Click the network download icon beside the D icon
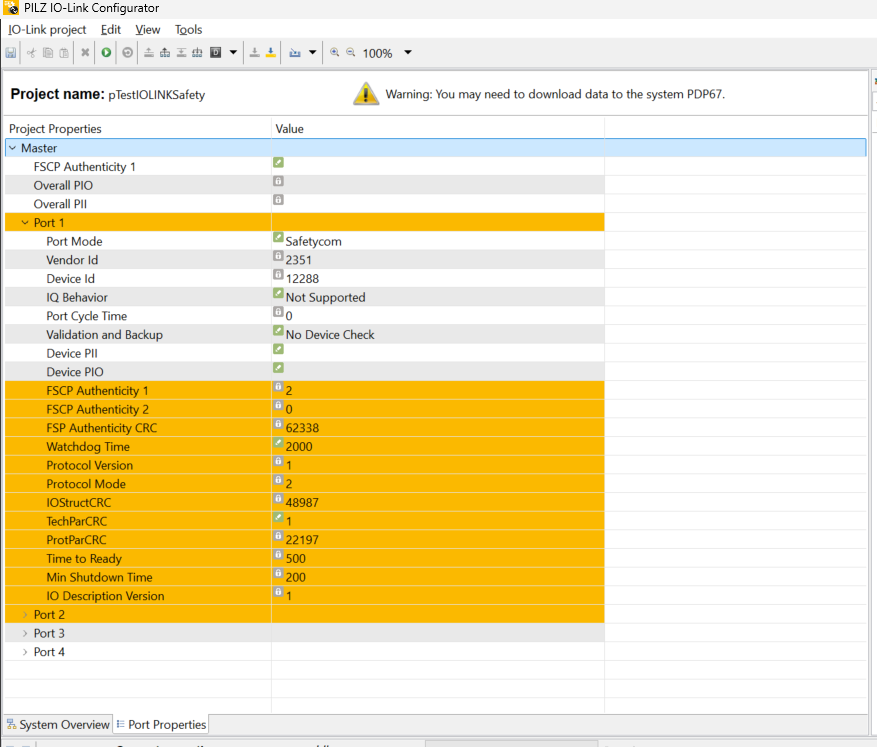 click(197, 53)
